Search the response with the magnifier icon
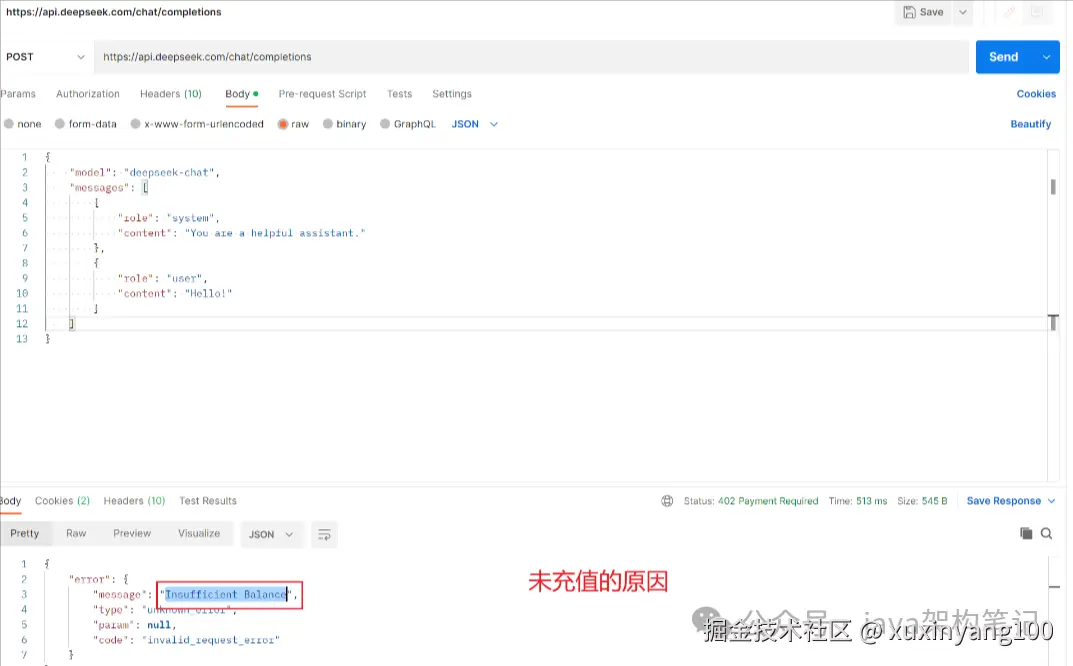Screen dimensions: 1073x666 click(x=1046, y=533)
